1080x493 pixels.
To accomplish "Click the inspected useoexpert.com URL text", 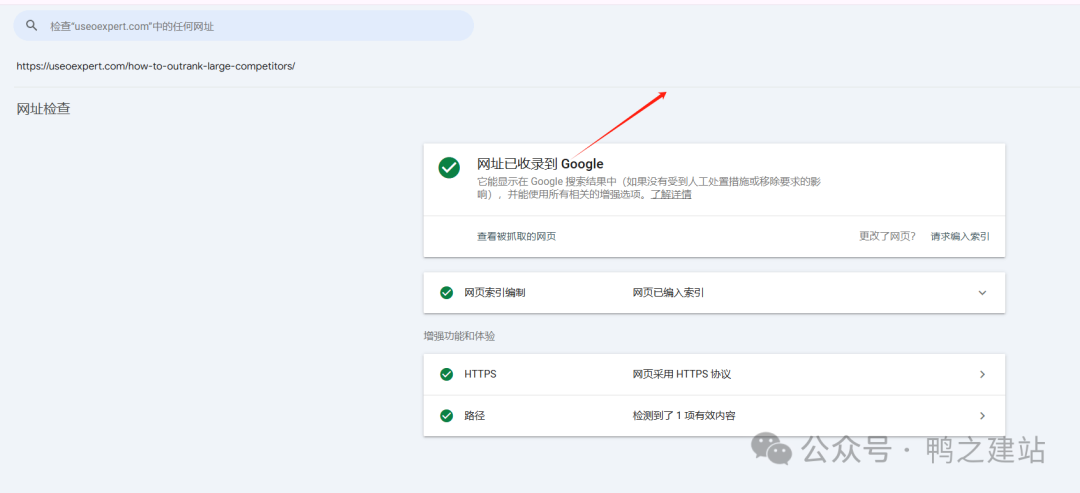I will (156, 67).
